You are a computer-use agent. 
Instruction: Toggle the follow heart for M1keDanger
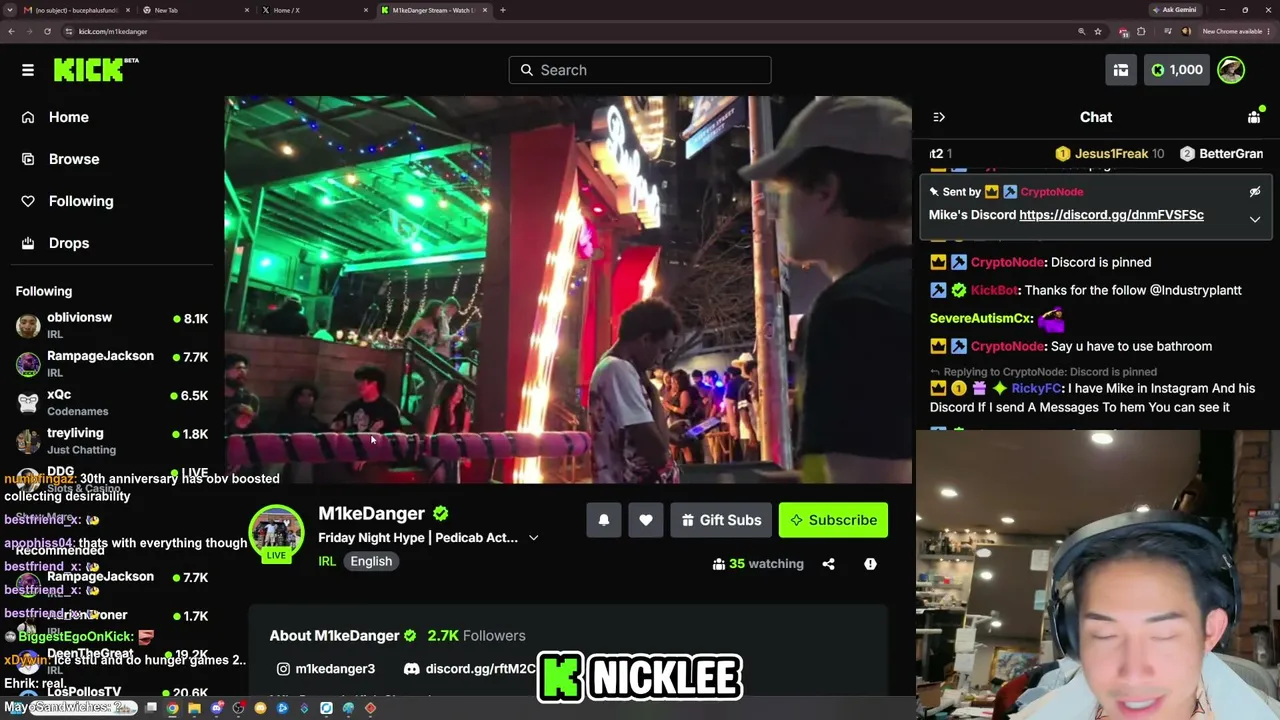pos(646,520)
